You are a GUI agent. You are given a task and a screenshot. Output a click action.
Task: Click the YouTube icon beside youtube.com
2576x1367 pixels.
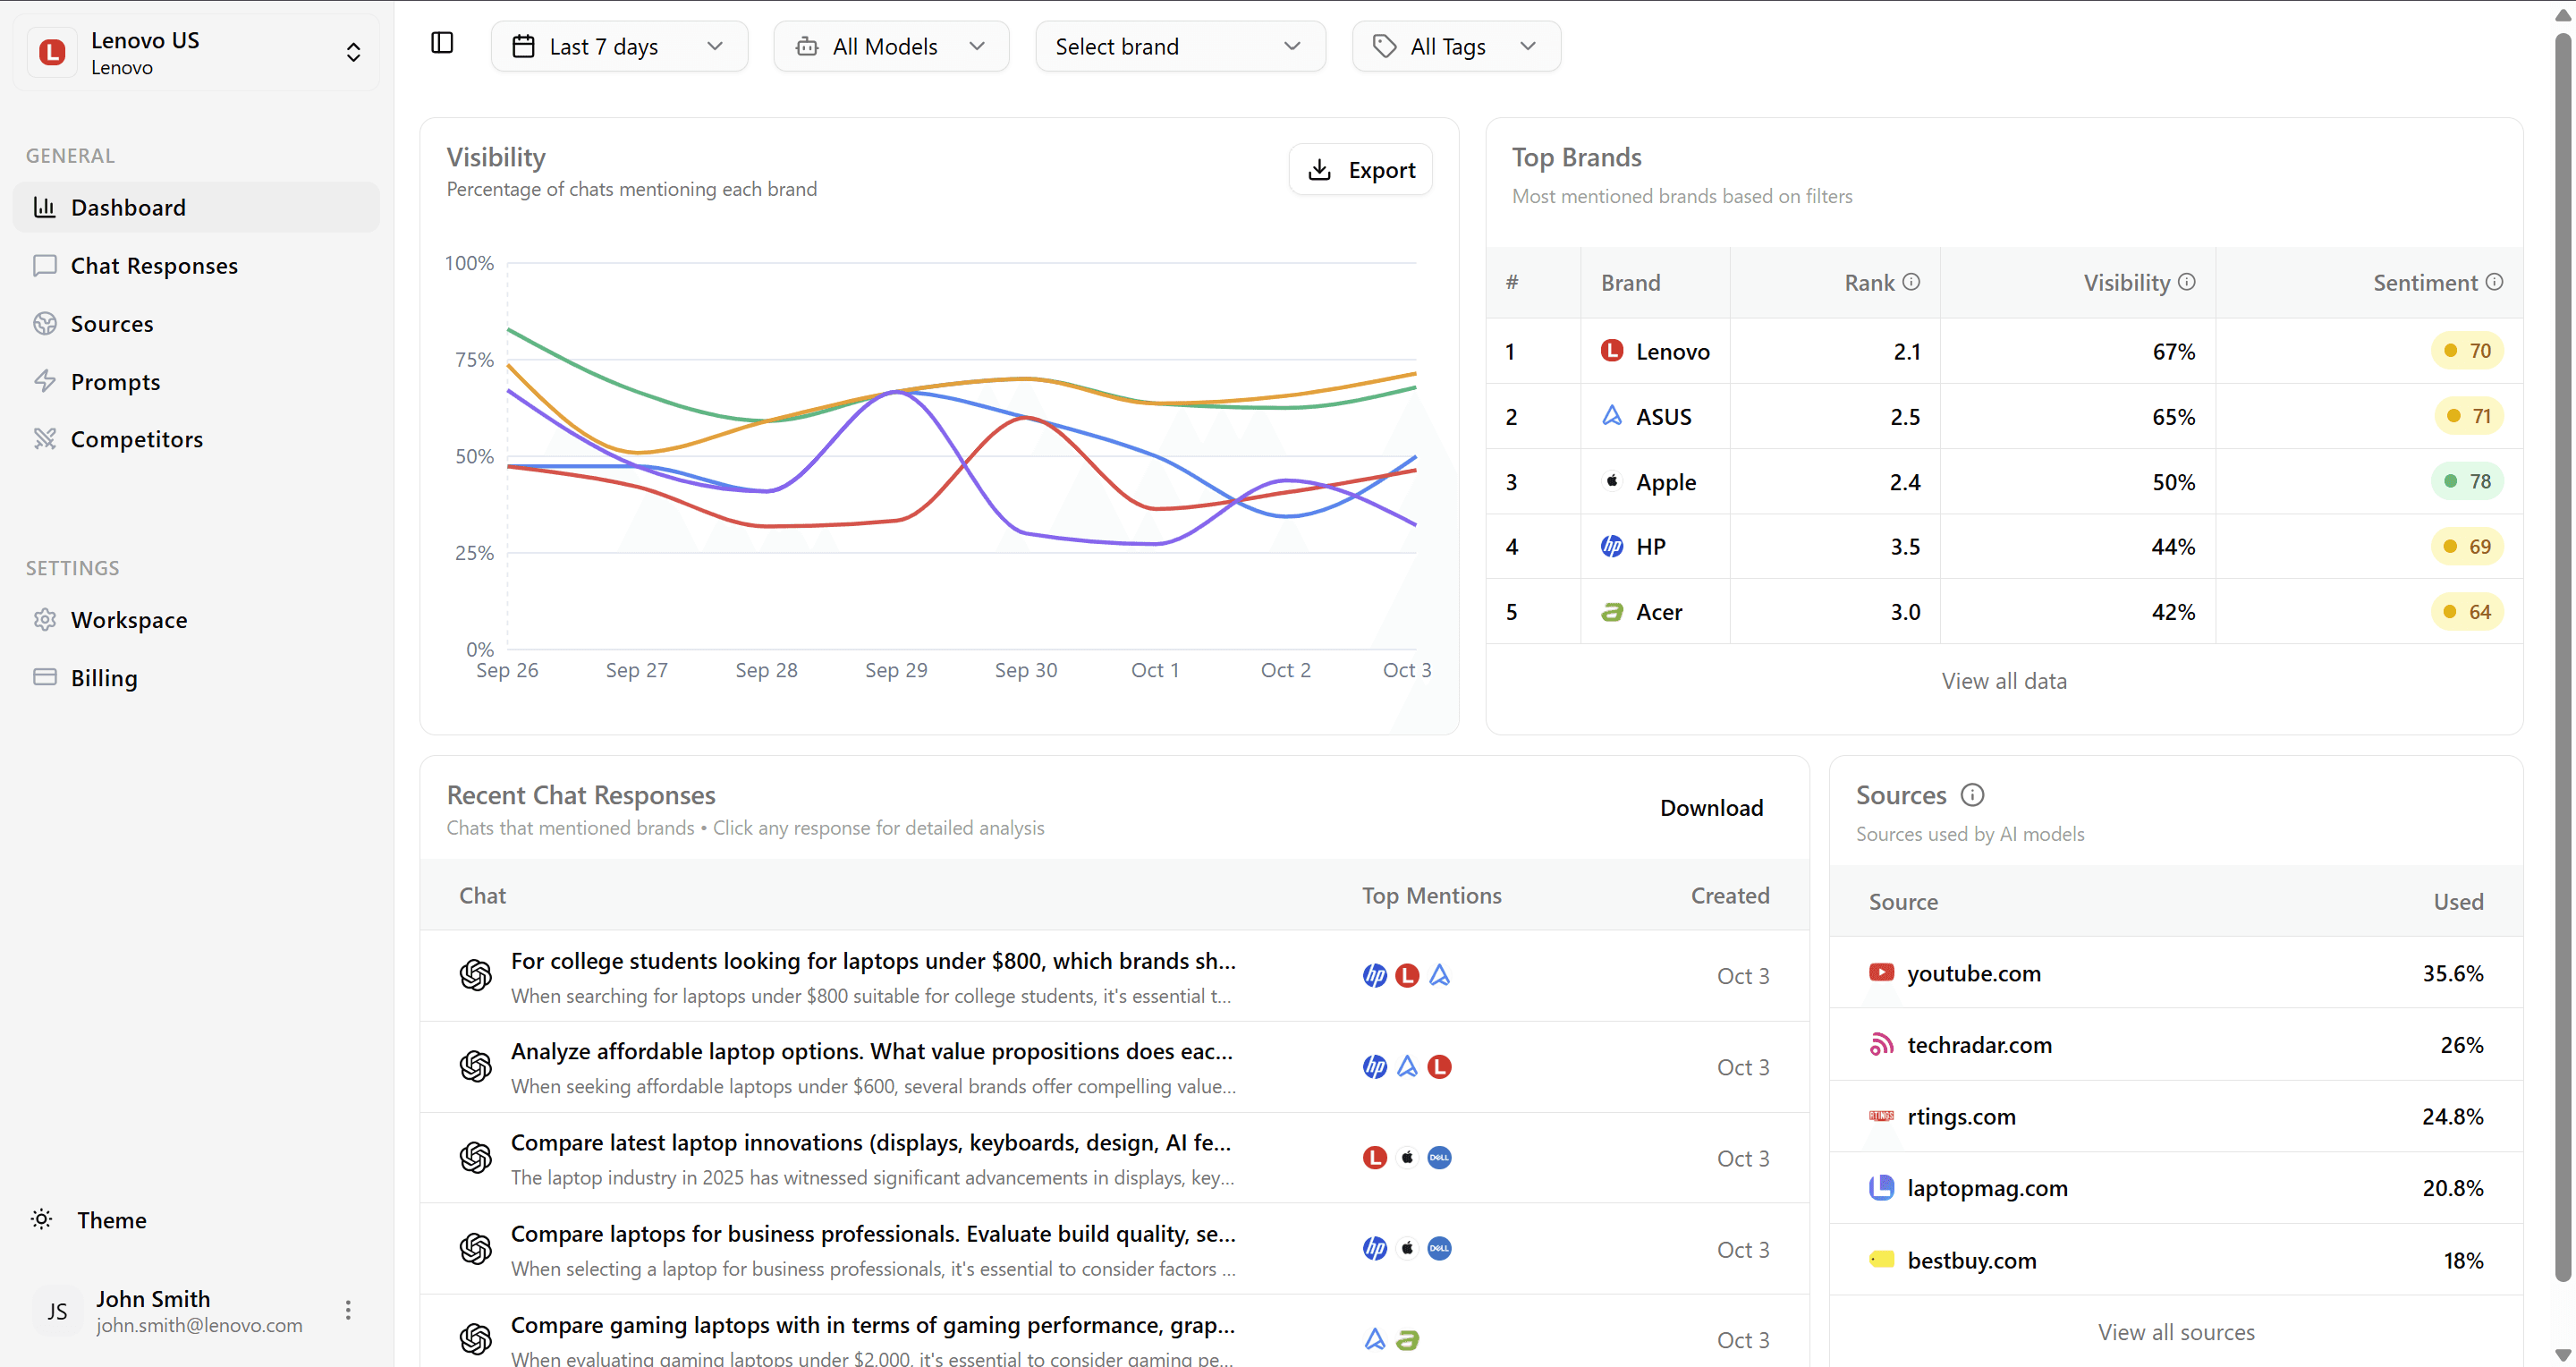tap(1883, 972)
